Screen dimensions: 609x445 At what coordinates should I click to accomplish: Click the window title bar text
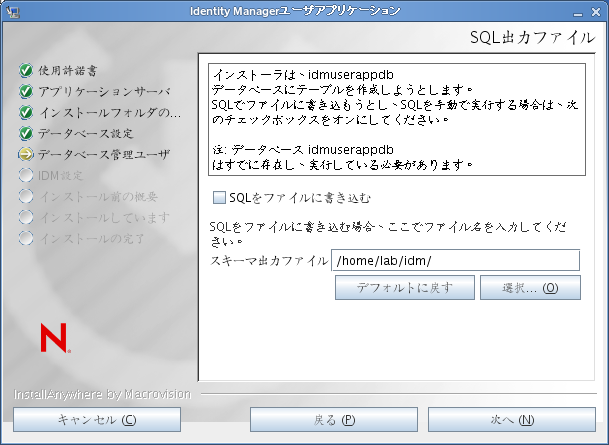295,11
